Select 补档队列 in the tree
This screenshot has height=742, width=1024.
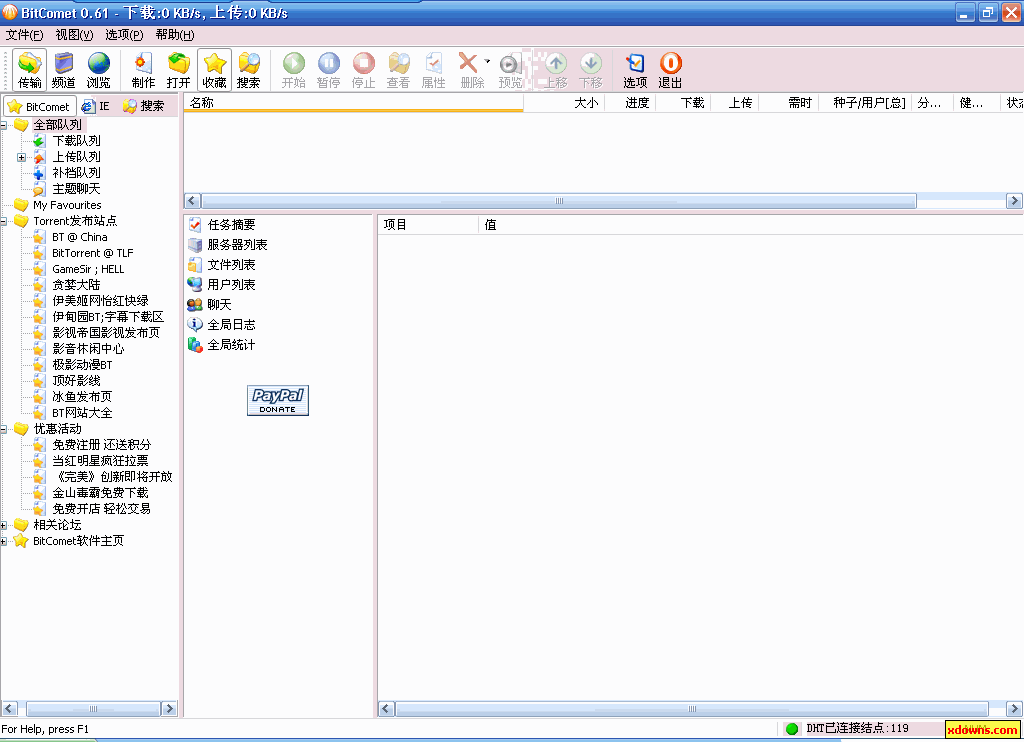click(76, 172)
